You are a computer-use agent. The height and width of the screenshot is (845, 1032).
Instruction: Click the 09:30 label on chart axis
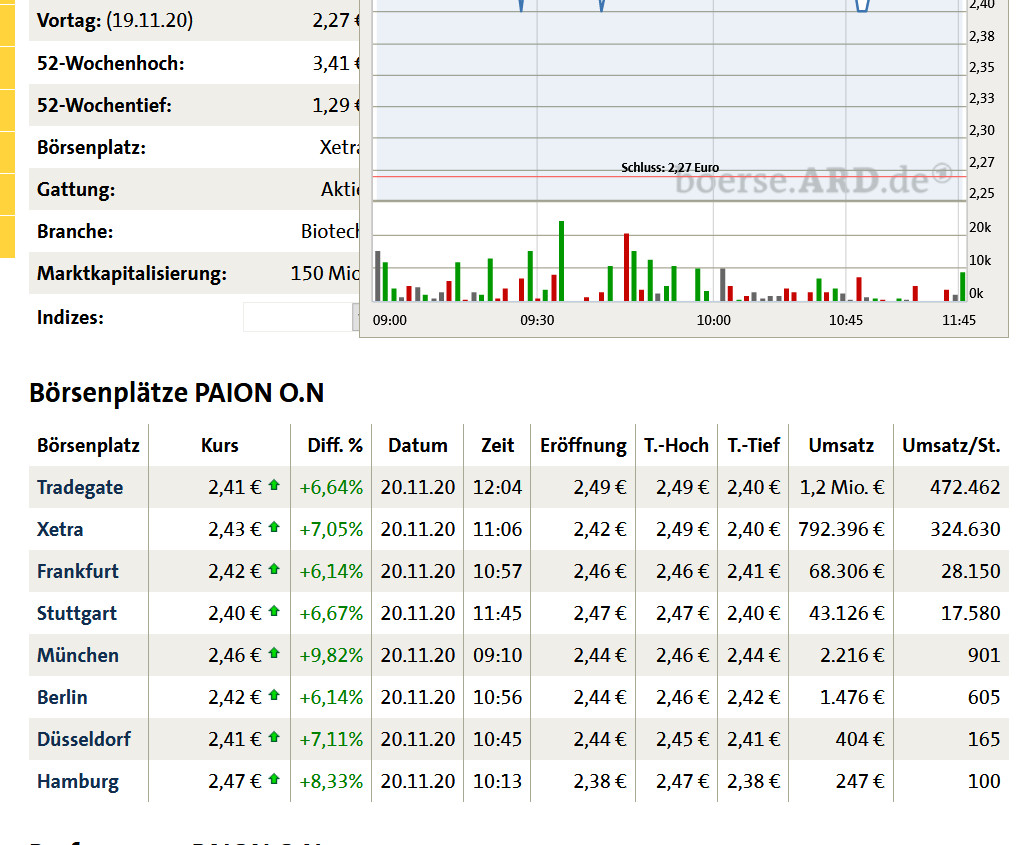[537, 320]
